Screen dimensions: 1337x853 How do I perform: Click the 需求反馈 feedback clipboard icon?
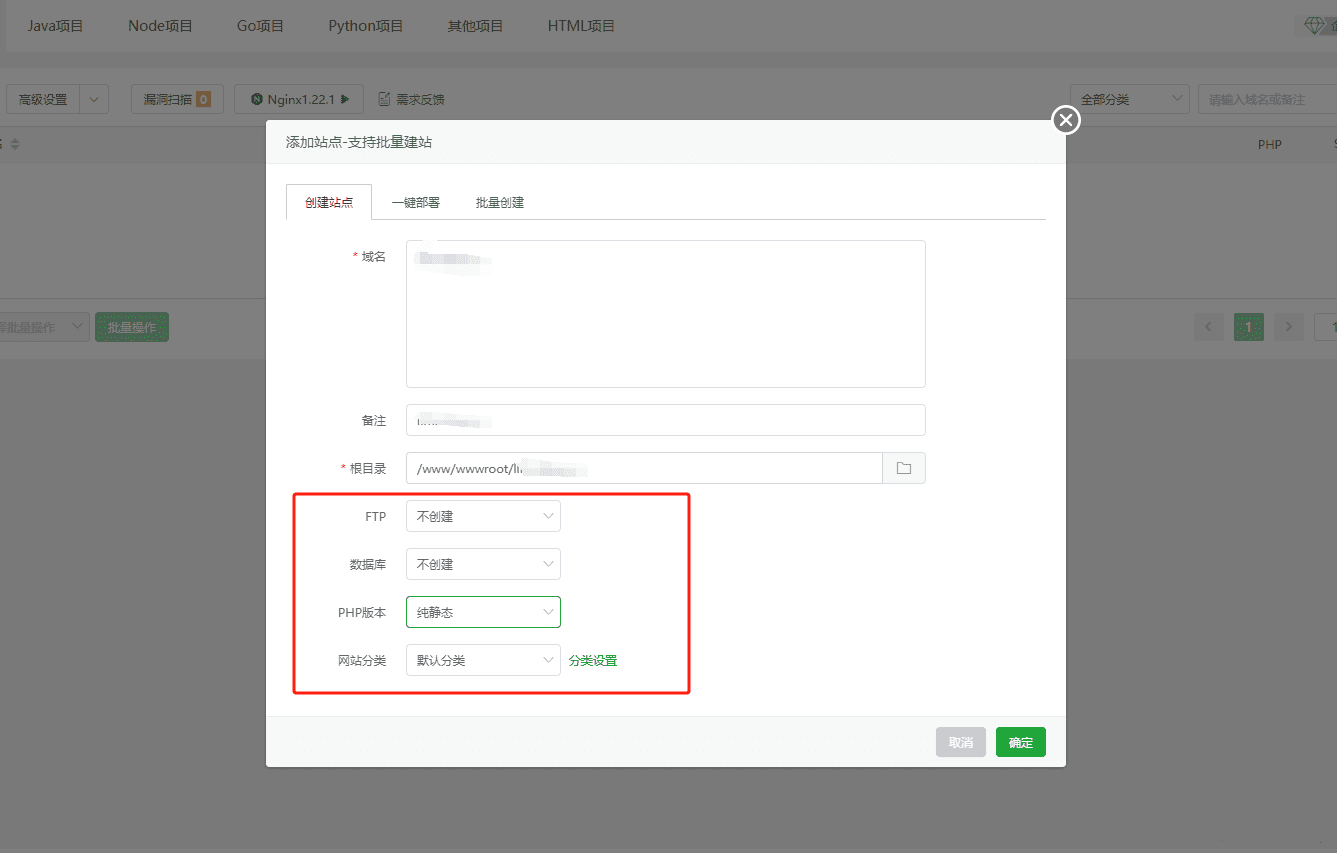pos(384,98)
